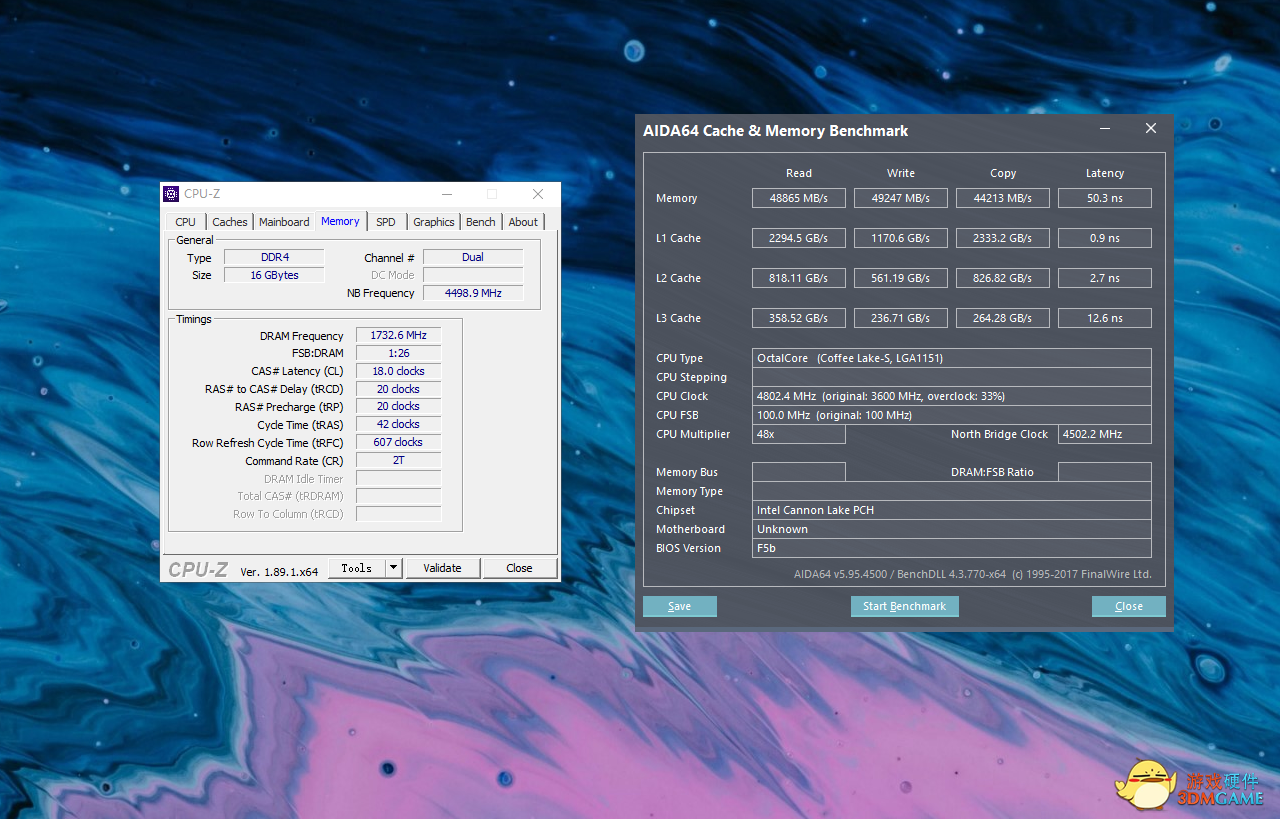Click the empty Memory Bus field
This screenshot has width=1280, height=819.
pyautogui.click(x=799, y=472)
